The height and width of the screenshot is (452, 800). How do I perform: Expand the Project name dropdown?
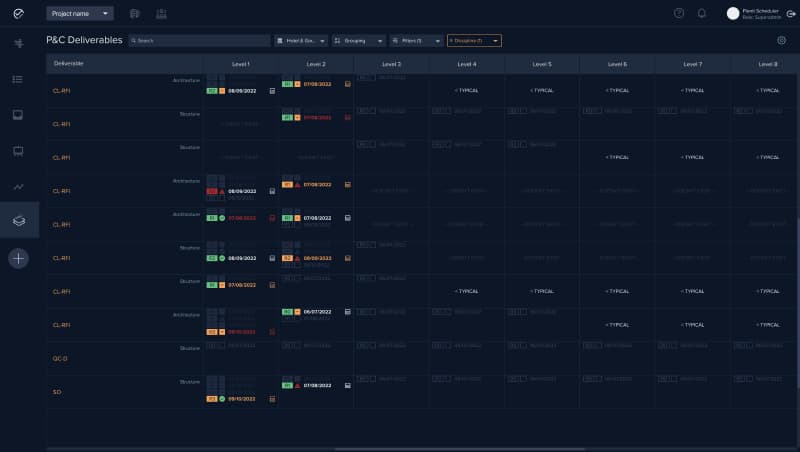[x=80, y=13]
